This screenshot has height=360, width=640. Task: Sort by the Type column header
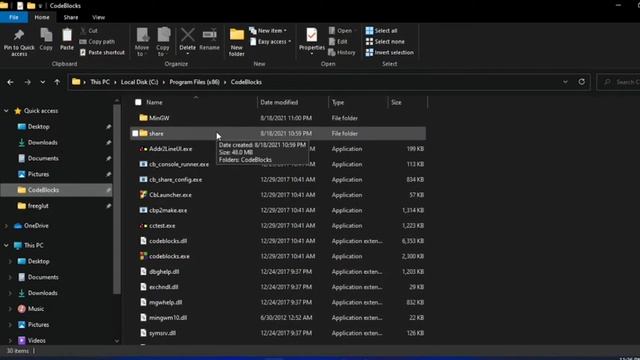pyautogui.click(x=338, y=102)
